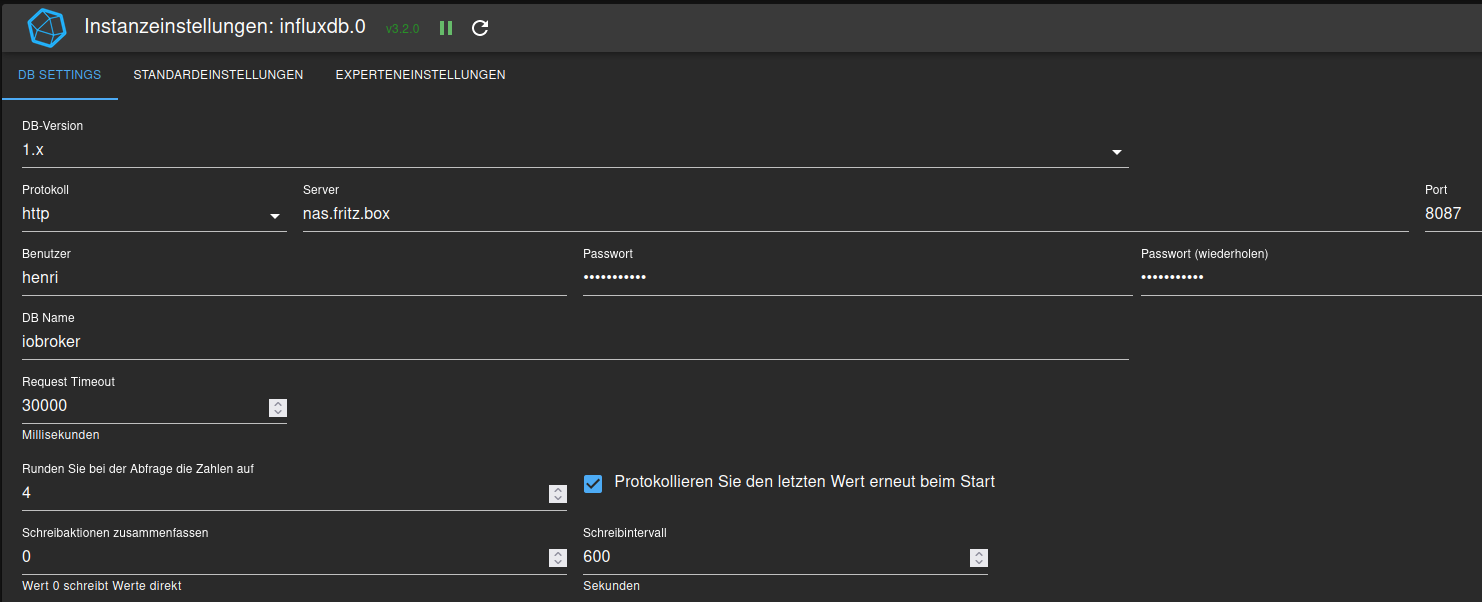Click the Passwort (wiederholen) field

coord(1311,278)
